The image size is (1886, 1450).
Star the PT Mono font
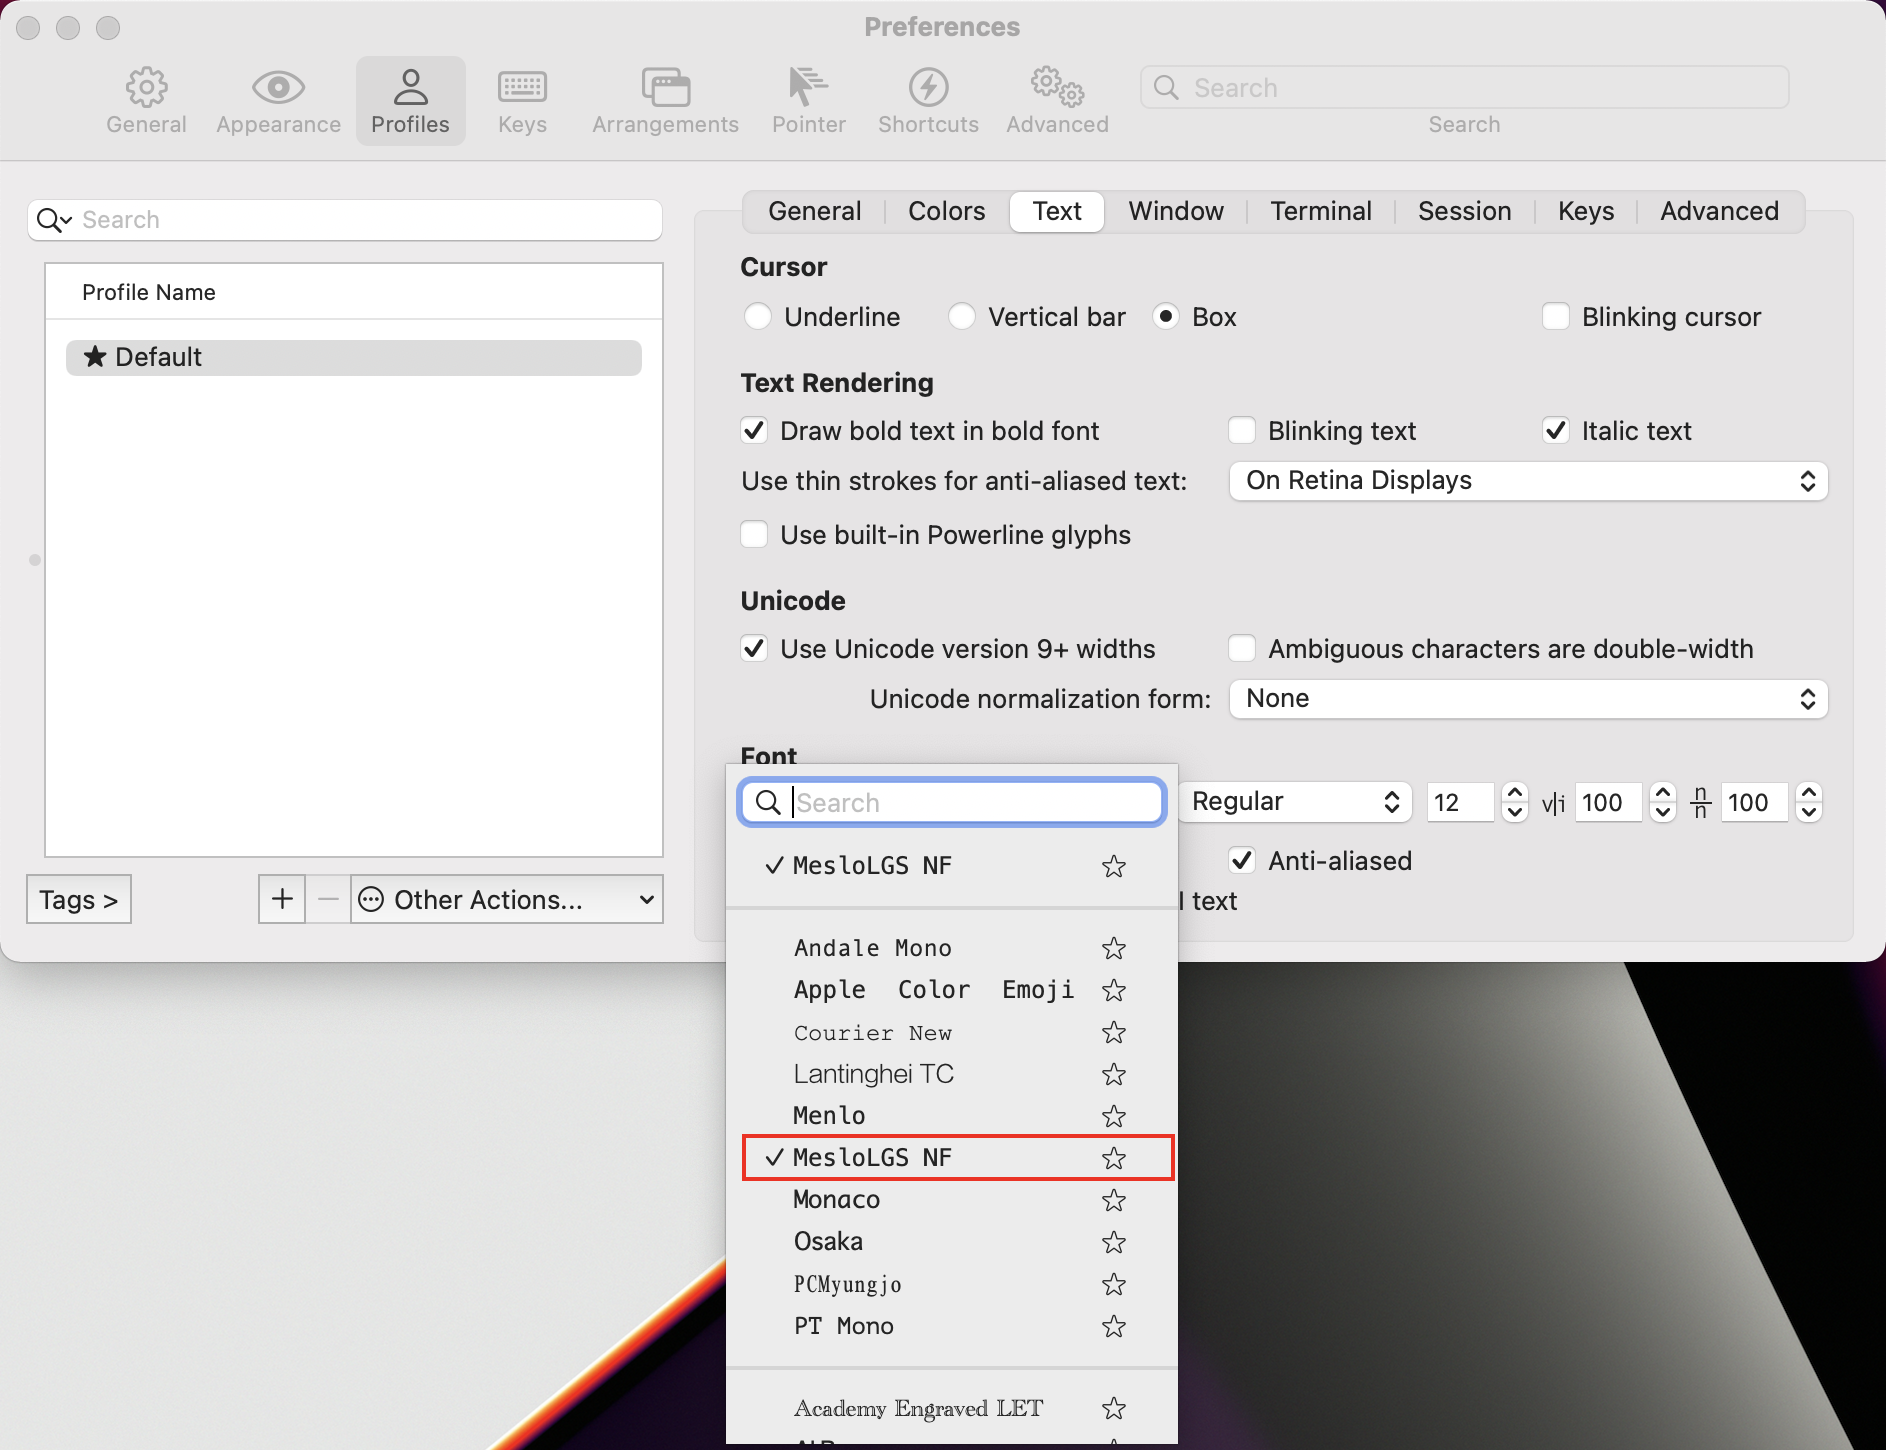(1114, 1326)
